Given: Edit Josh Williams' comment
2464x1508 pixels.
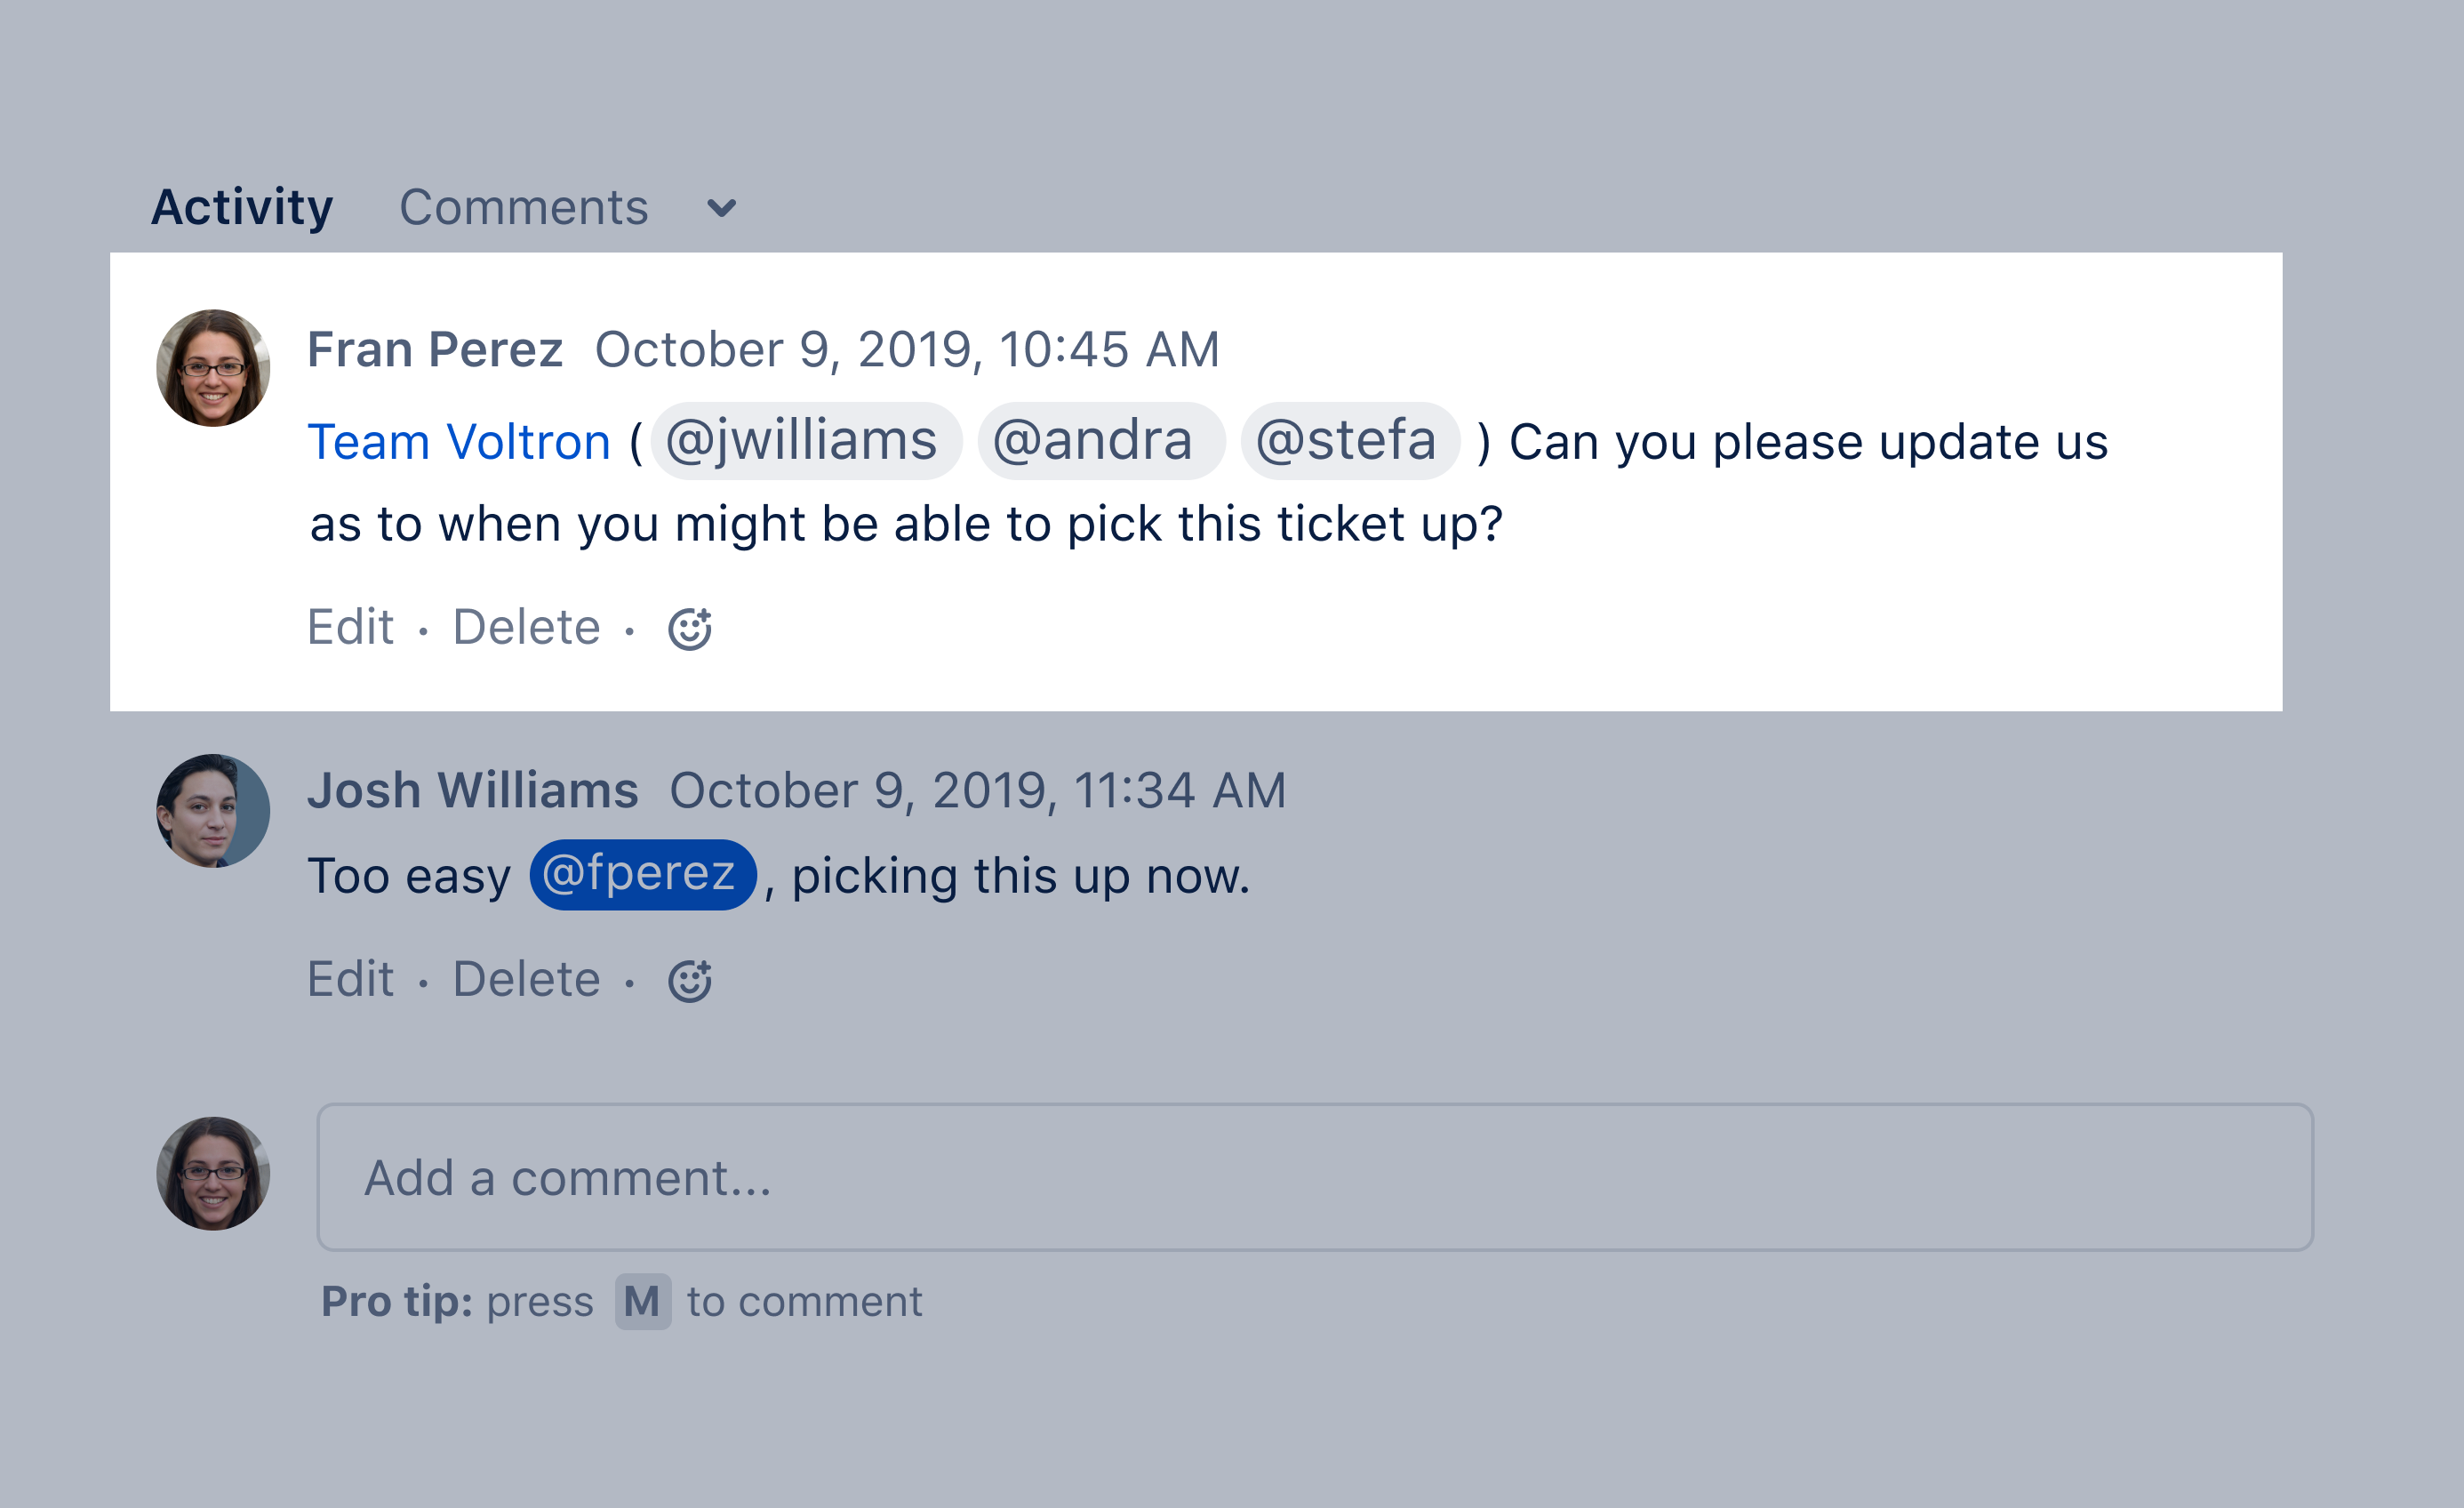Looking at the screenshot, I should point(350,979).
